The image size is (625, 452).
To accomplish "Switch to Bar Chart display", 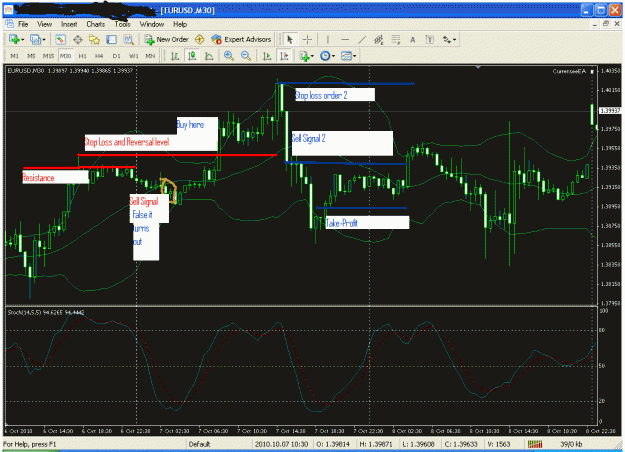I will pos(175,56).
